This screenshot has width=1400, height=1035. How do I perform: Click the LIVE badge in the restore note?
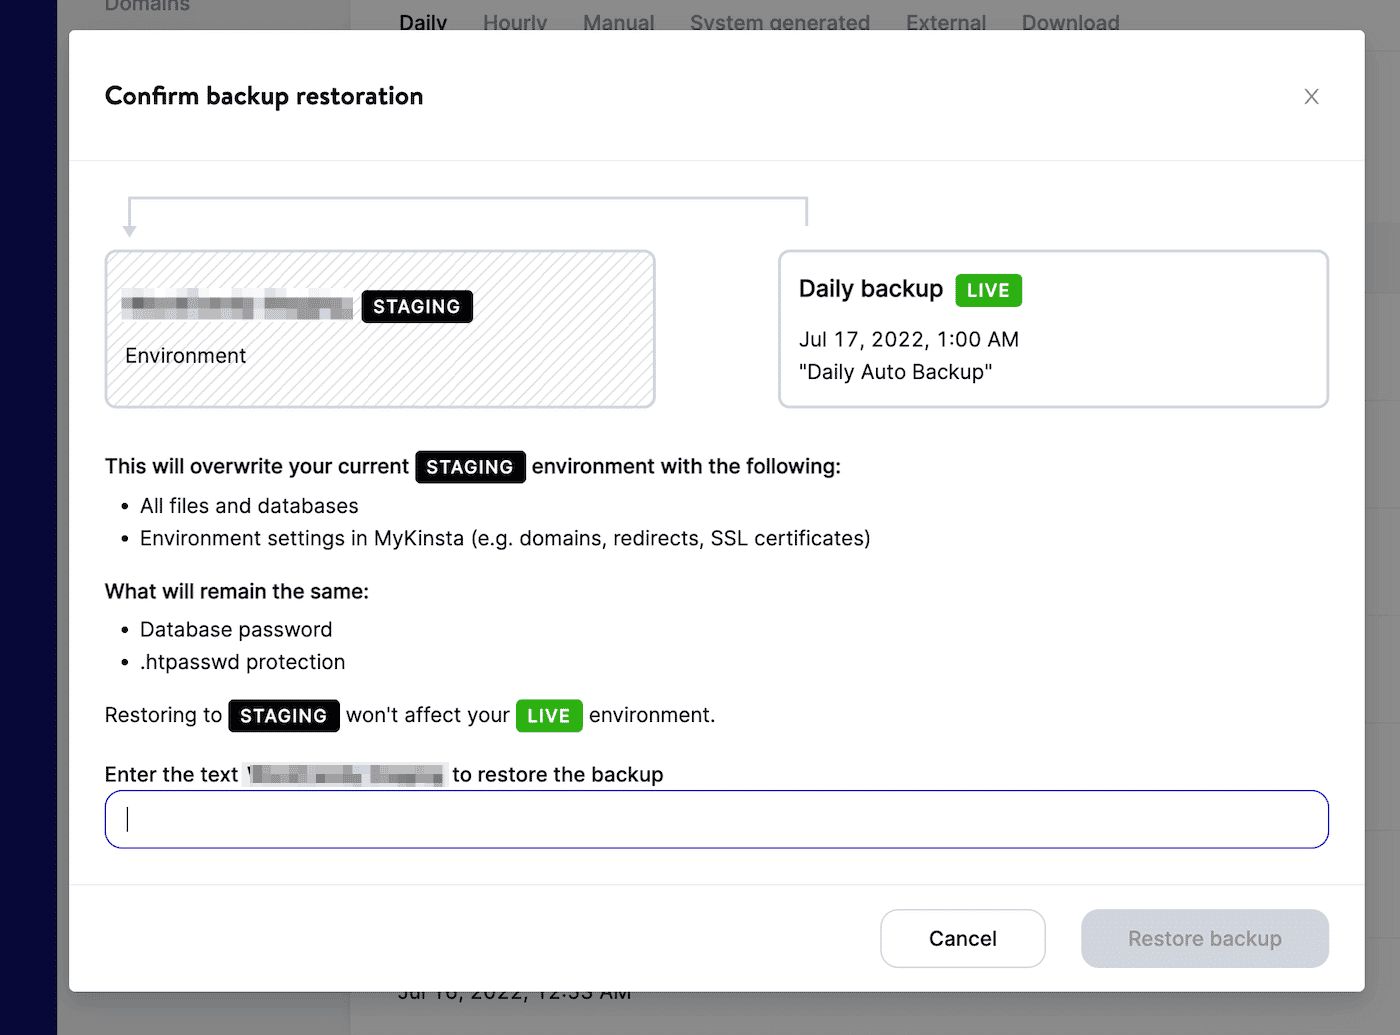coord(549,715)
